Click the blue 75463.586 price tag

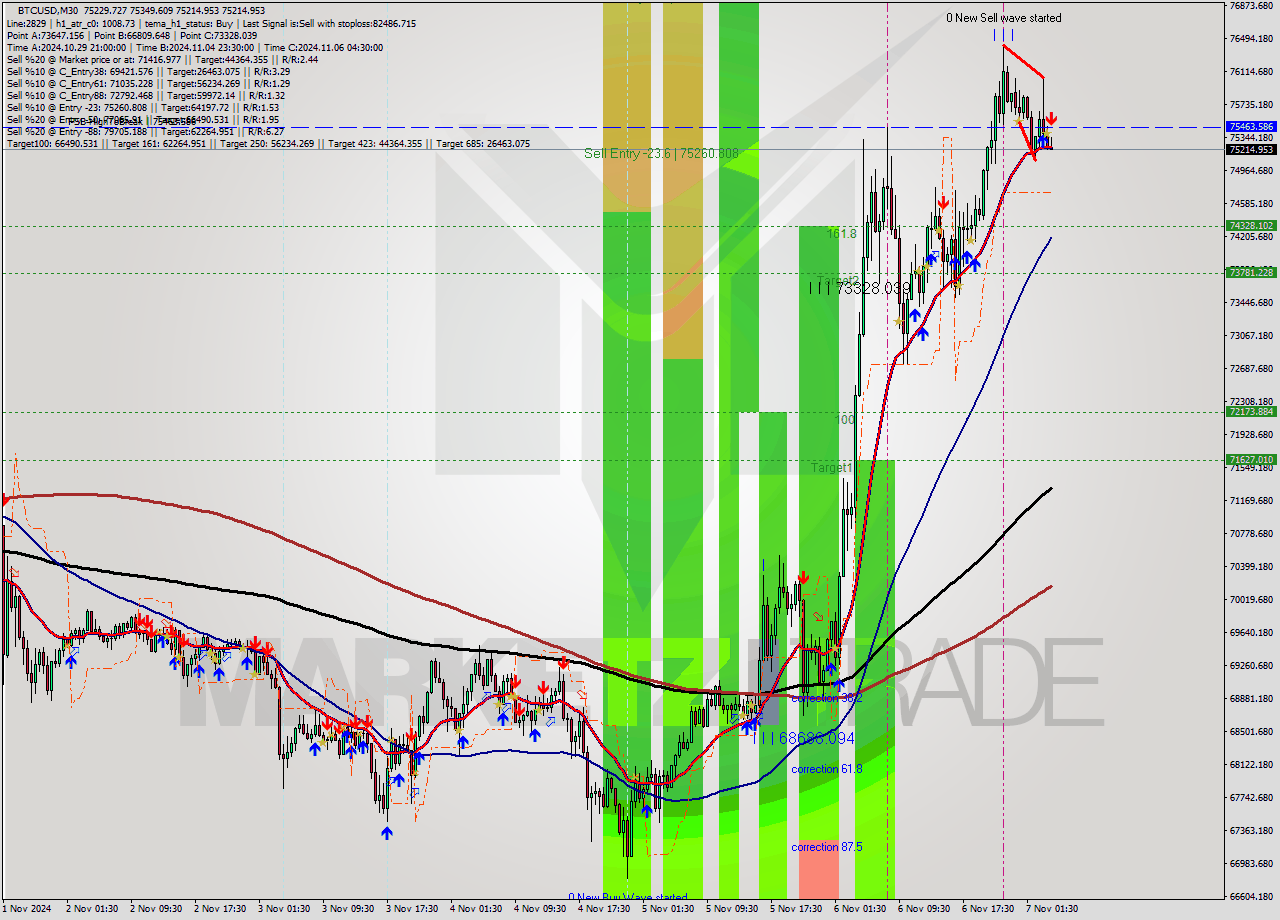coord(1251,127)
